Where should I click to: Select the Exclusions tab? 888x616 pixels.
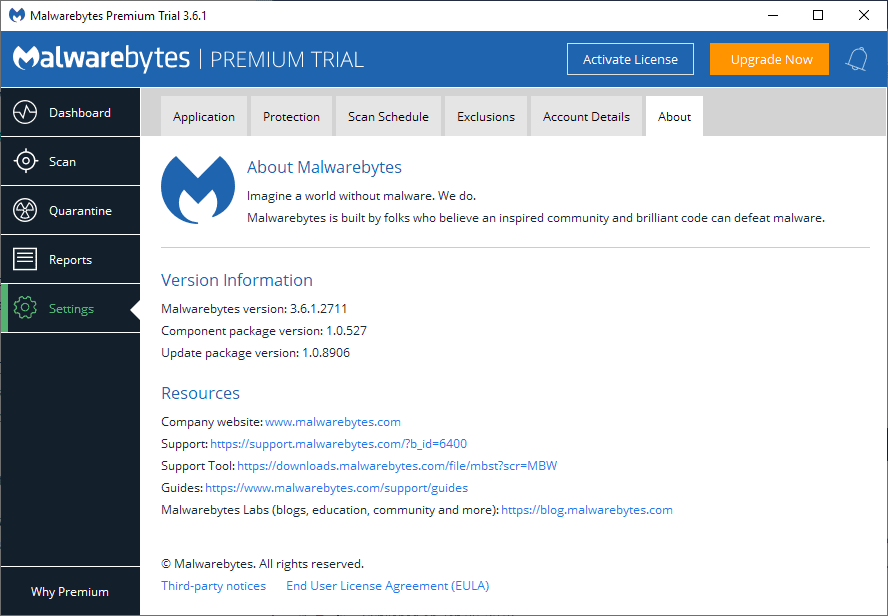486,117
